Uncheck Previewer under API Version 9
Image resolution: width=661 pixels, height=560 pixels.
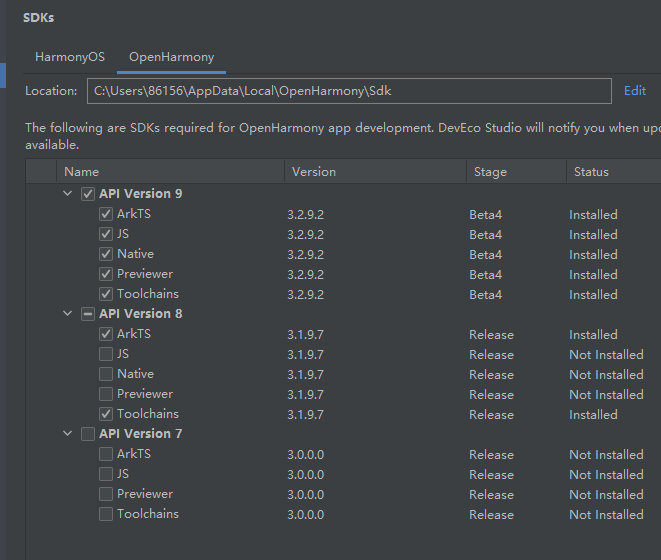click(106, 274)
